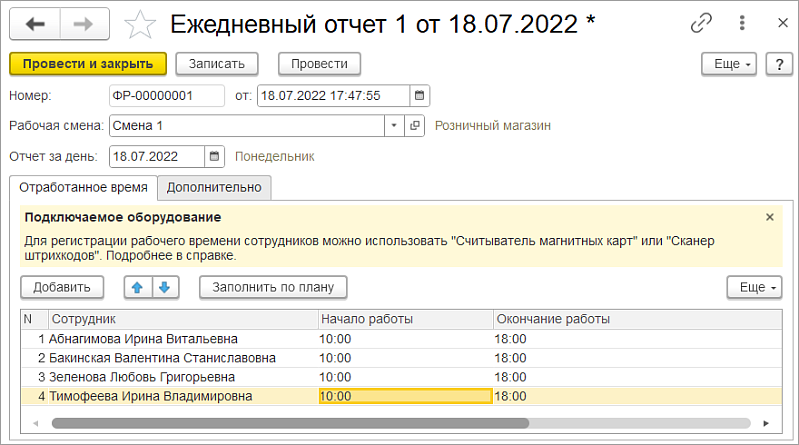This screenshot has height=445, width=799.
Task: Open Смена 1 record with open-form icon
Action: pyautogui.click(x=414, y=125)
